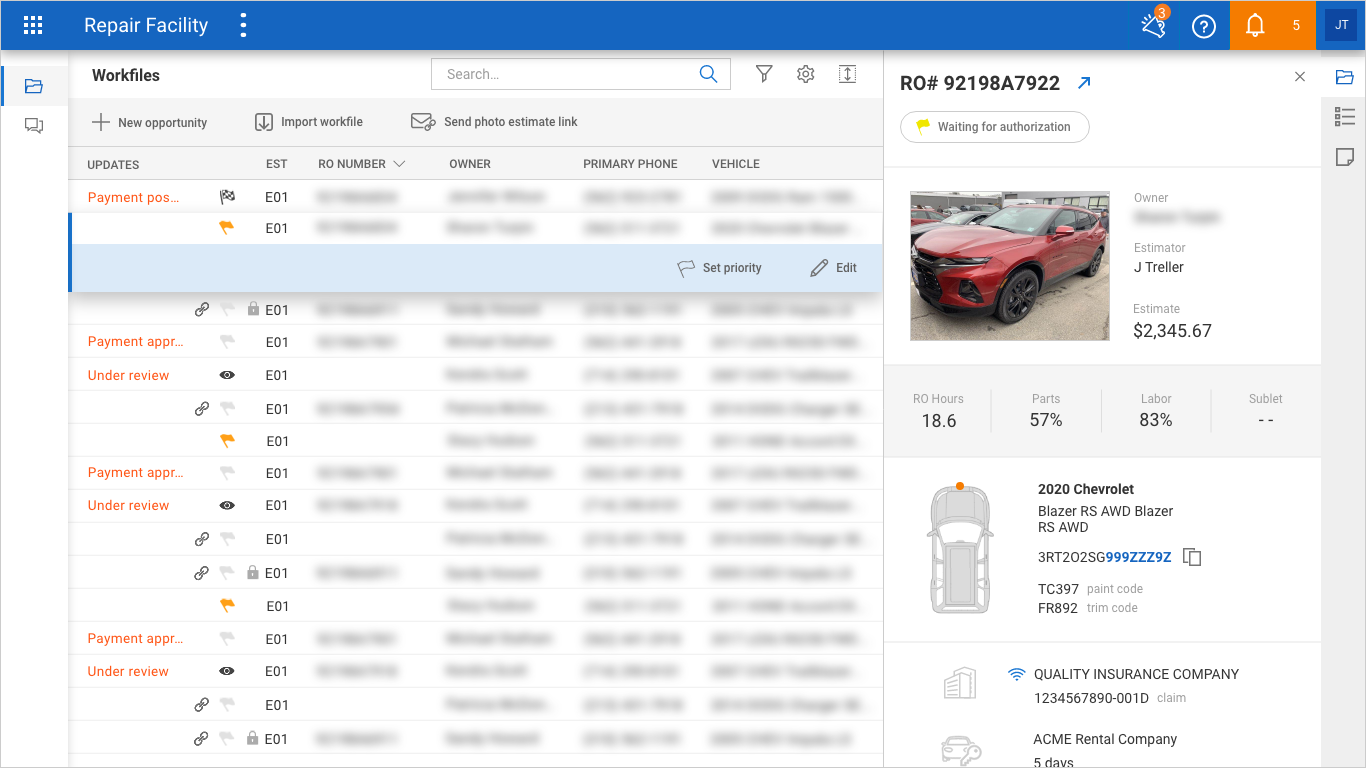The image size is (1366, 768).
Task: Toggle the row height expand icon
Action: tap(847, 74)
